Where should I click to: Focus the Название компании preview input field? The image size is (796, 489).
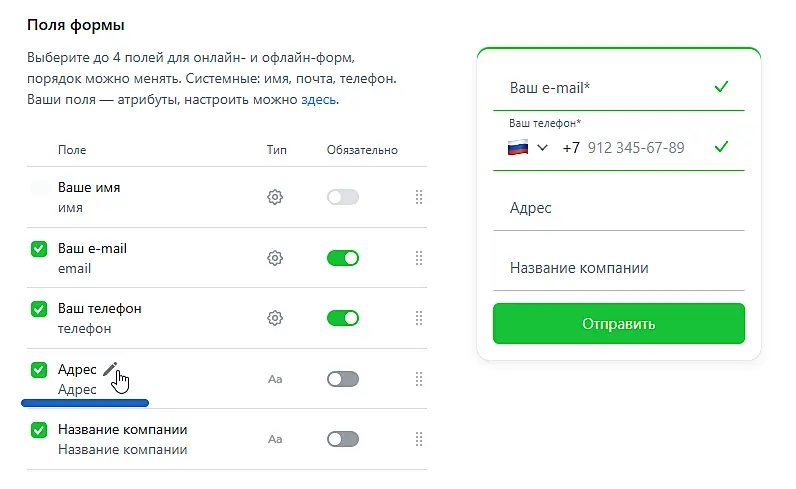pyautogui.click(x=618, y=268)
